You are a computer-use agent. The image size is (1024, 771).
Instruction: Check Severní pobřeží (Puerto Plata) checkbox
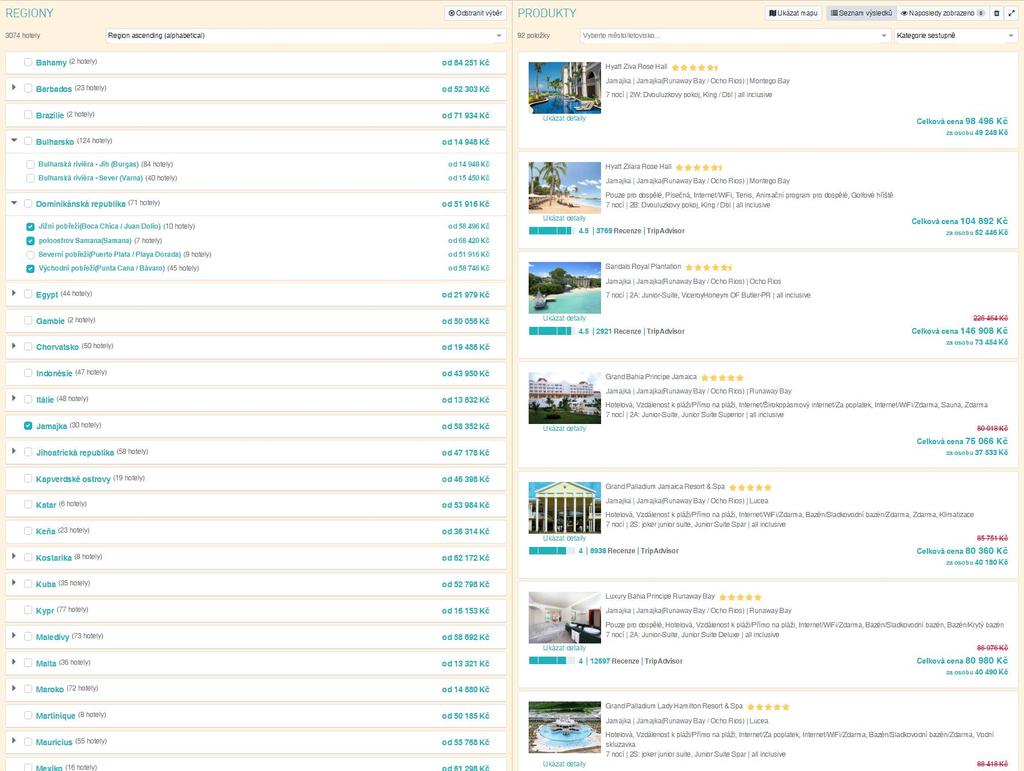pos(30,255)
